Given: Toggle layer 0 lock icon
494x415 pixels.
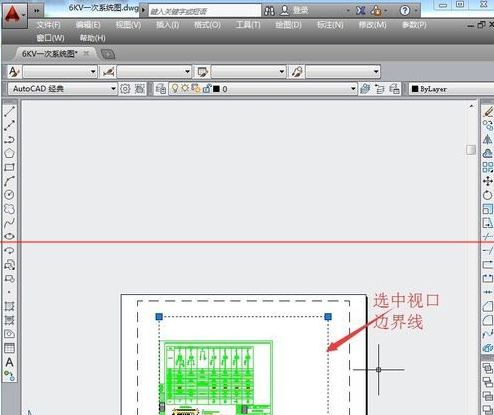Looking at the screenshot, I should click(x=207, y=89).
